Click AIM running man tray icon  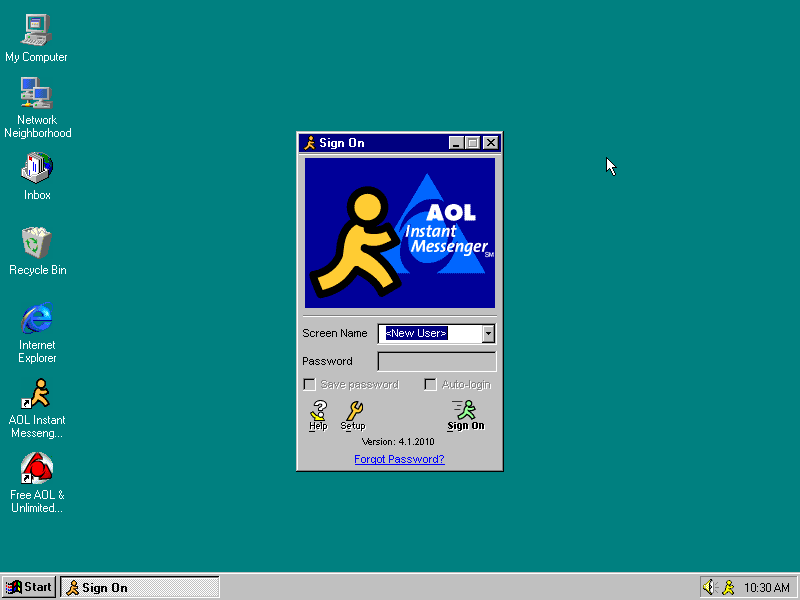click(x=728, y=587)
